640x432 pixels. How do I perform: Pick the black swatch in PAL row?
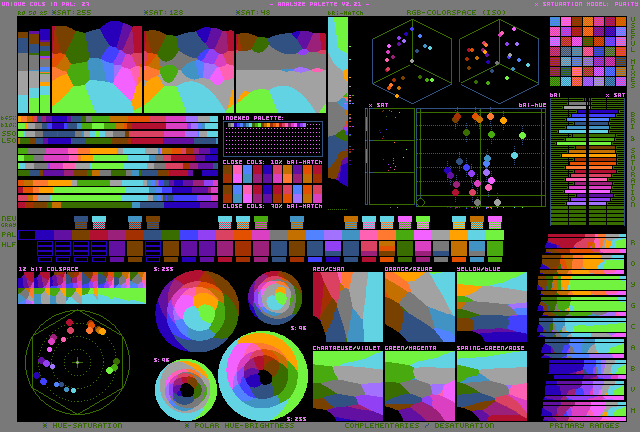click(27, 235)
